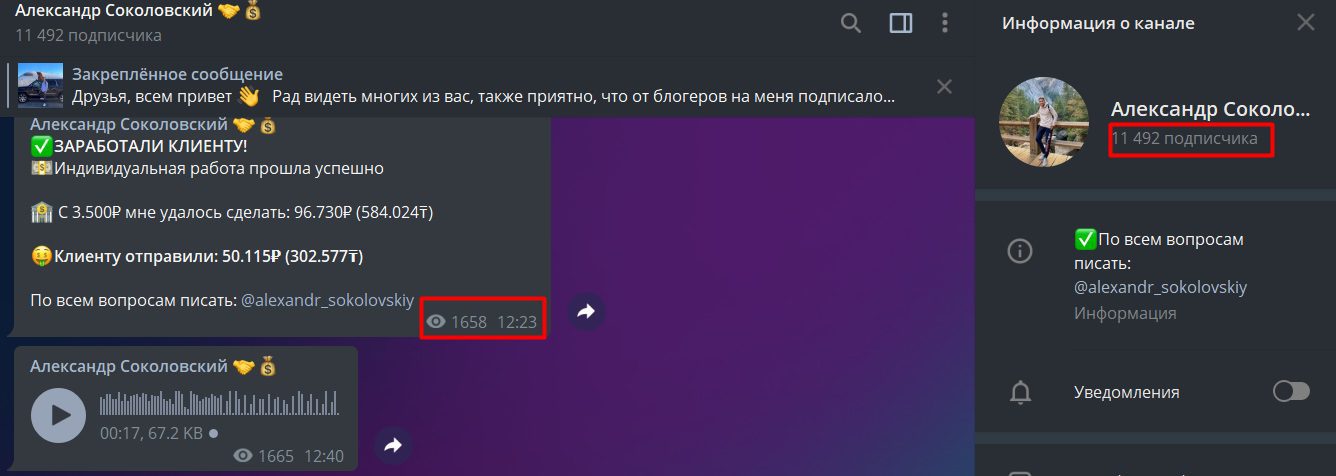Forward the ЗАРАБОТАЛИ КЛИЕНТУ message
The height and width of the screenshot is (476, 1336).
[x=587, y=312]
